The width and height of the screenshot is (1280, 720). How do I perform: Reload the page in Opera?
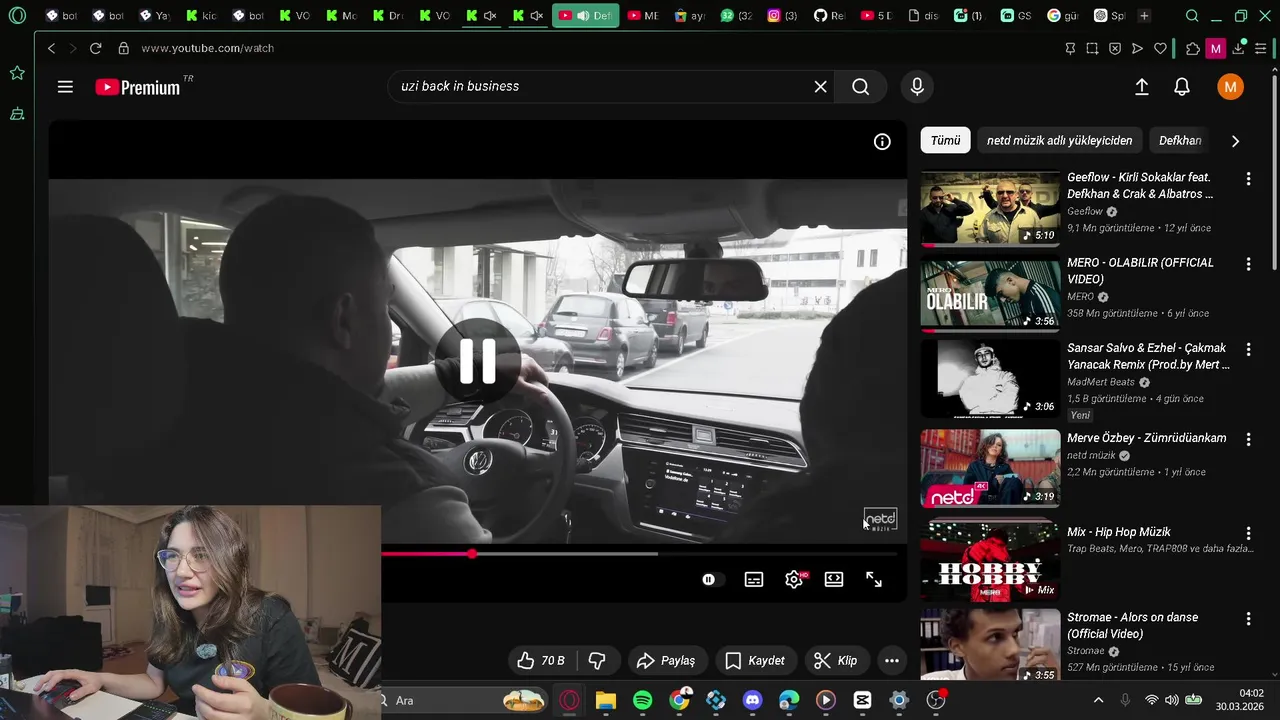tap(95, 48)
